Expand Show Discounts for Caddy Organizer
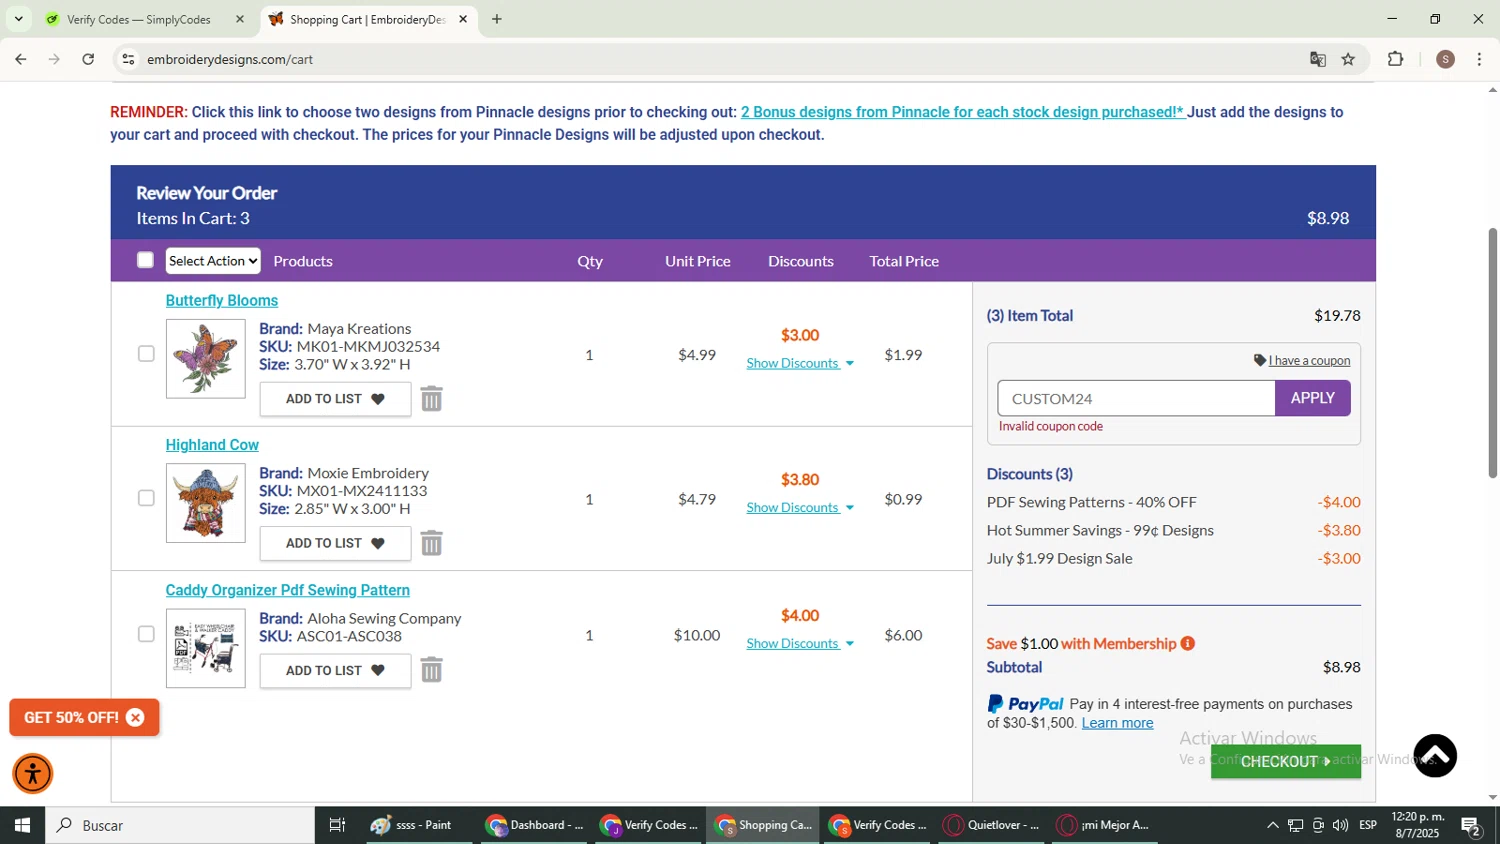This screenshot has width=1500, height=844. click(800, 643)
